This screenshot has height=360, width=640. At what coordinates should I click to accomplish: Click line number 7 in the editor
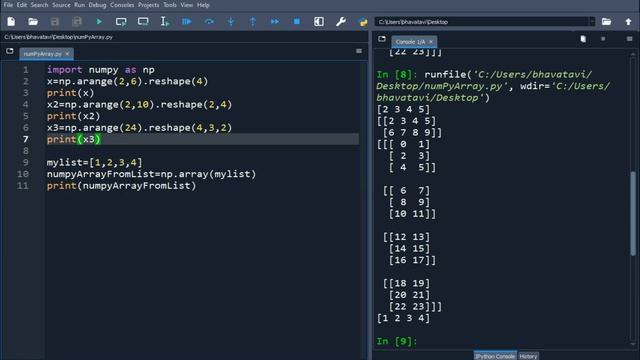click(26, 139)
